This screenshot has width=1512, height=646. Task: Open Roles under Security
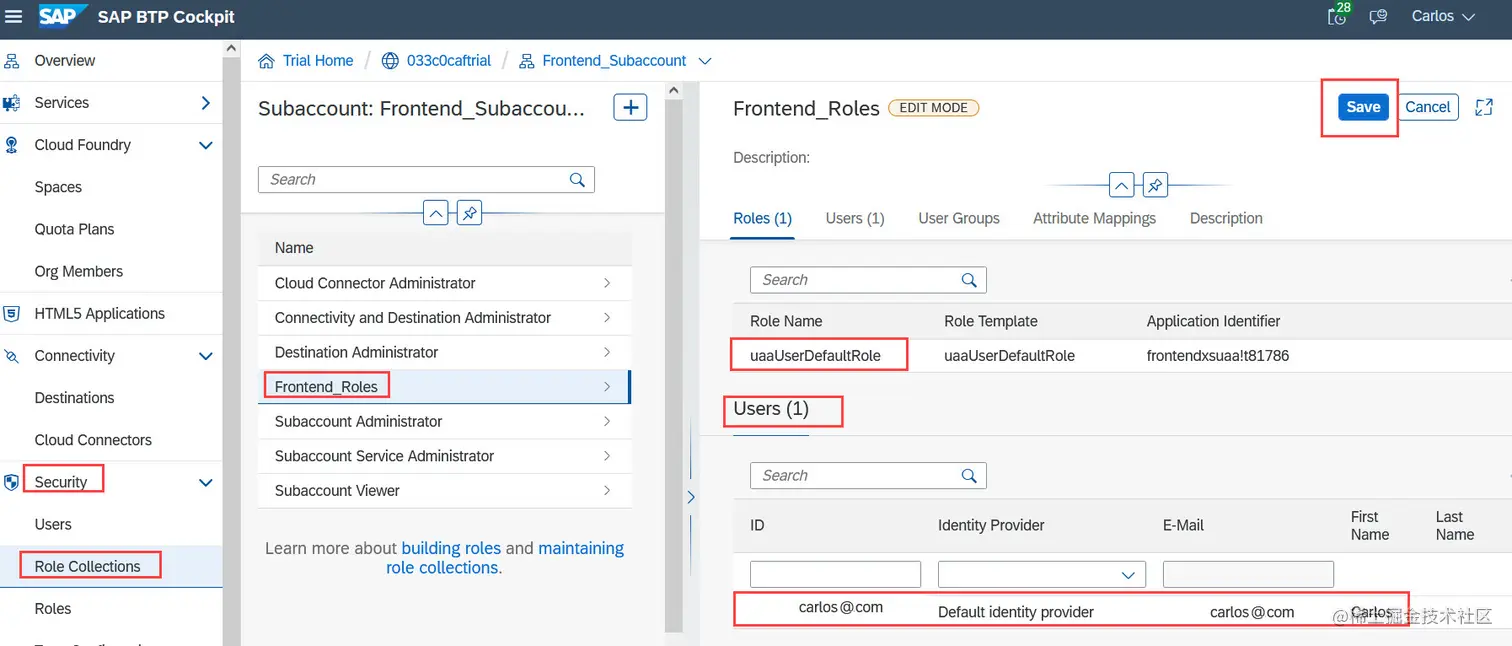(x=53, y=609)
